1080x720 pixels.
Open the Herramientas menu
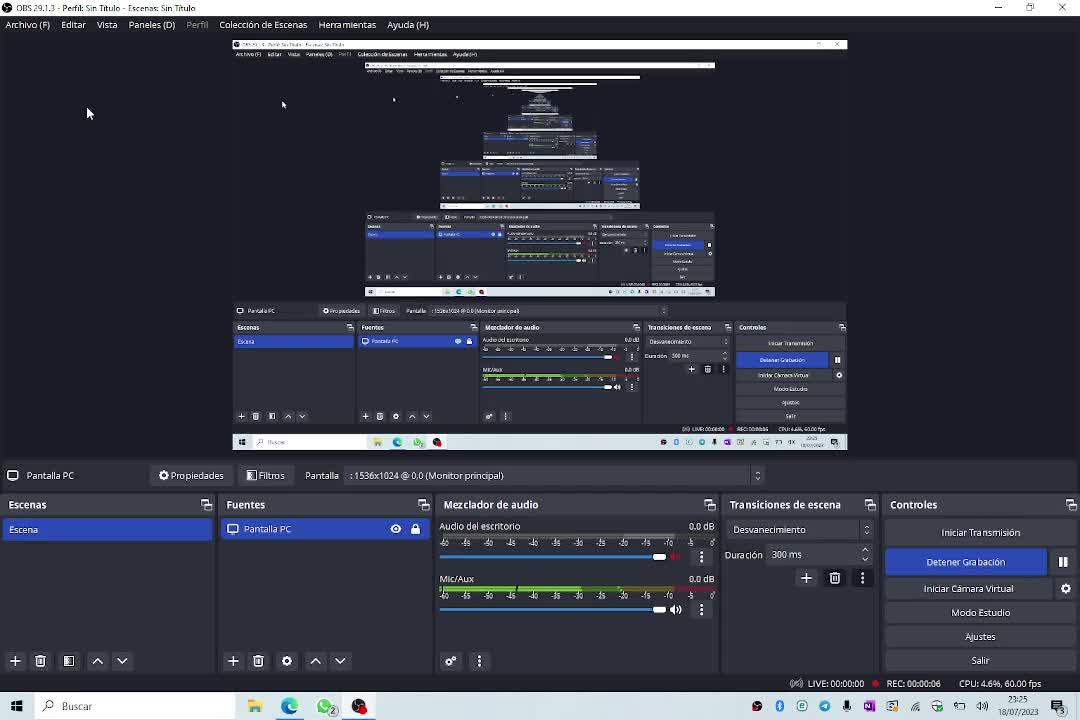pyautogui.click(x=347, y=25)
